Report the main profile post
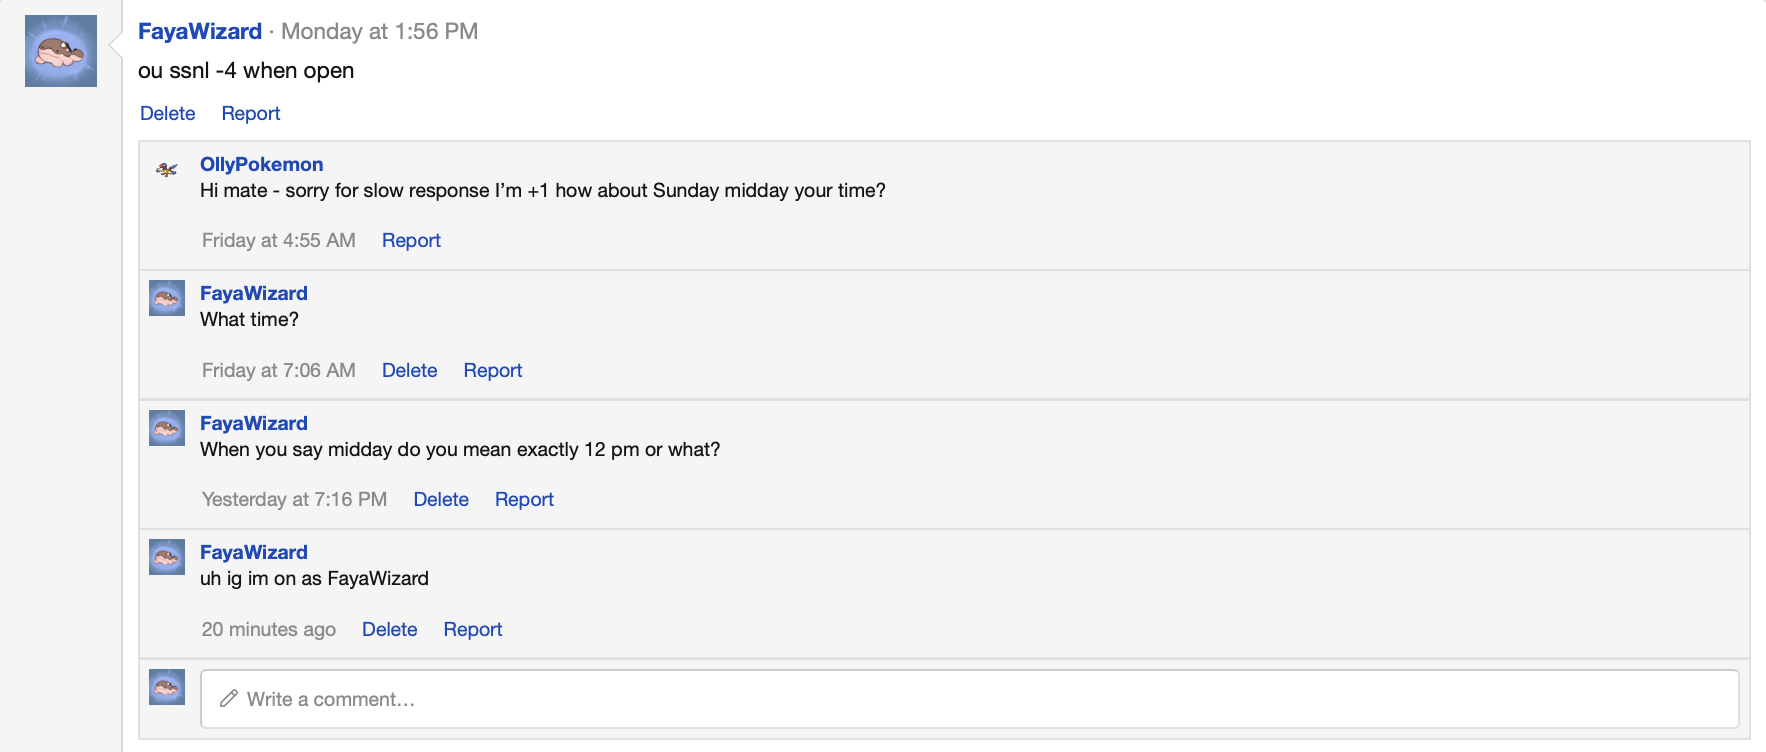This screenshot has height=752, width=1766. (x=250, y=113)
